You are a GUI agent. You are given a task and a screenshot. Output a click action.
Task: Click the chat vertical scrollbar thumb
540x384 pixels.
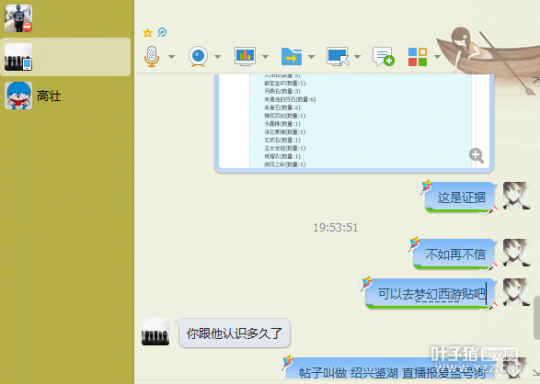(537, 318)
